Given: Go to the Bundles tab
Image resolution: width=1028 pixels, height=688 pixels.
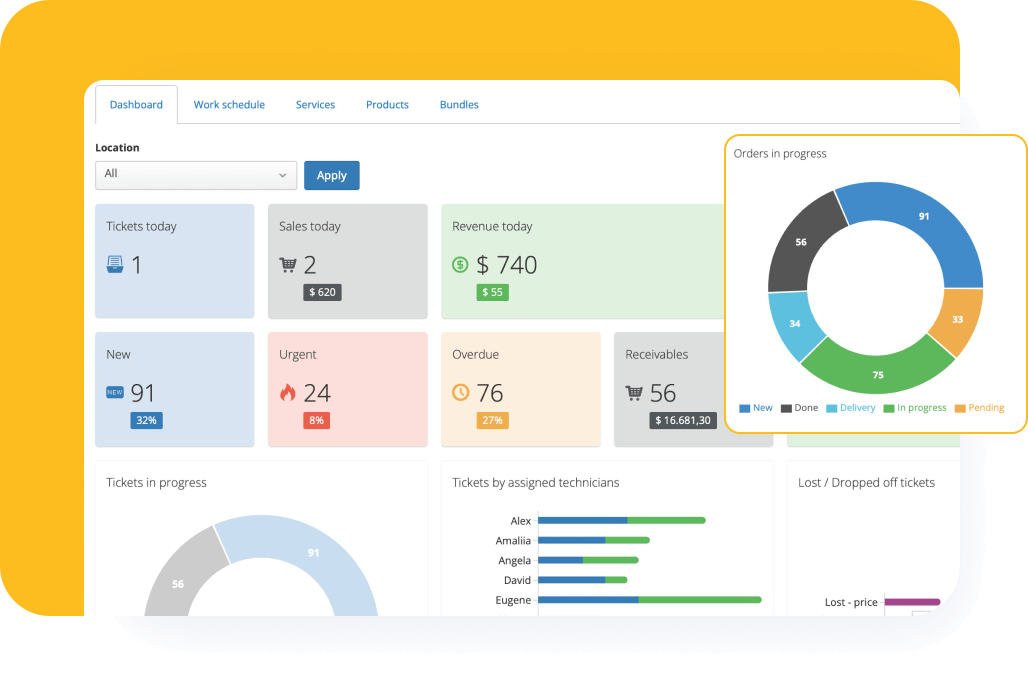Looking at the screenshot, I should tap(459, 105).
